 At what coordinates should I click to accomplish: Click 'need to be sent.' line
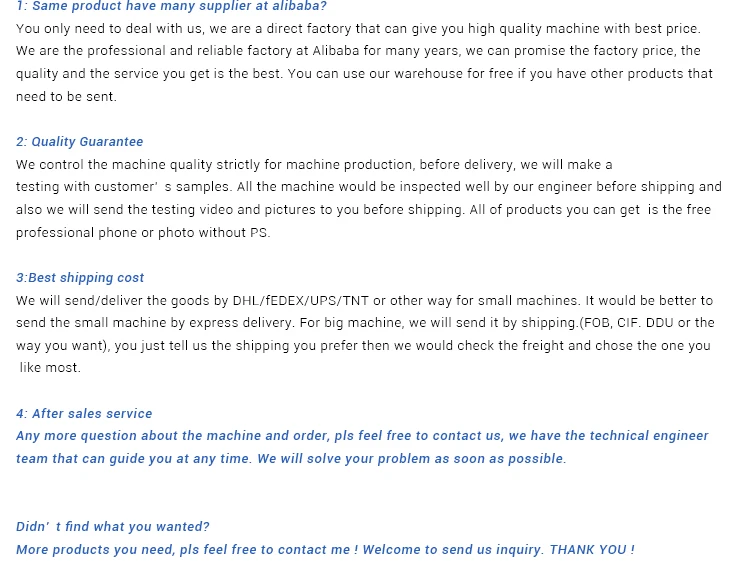66,96
